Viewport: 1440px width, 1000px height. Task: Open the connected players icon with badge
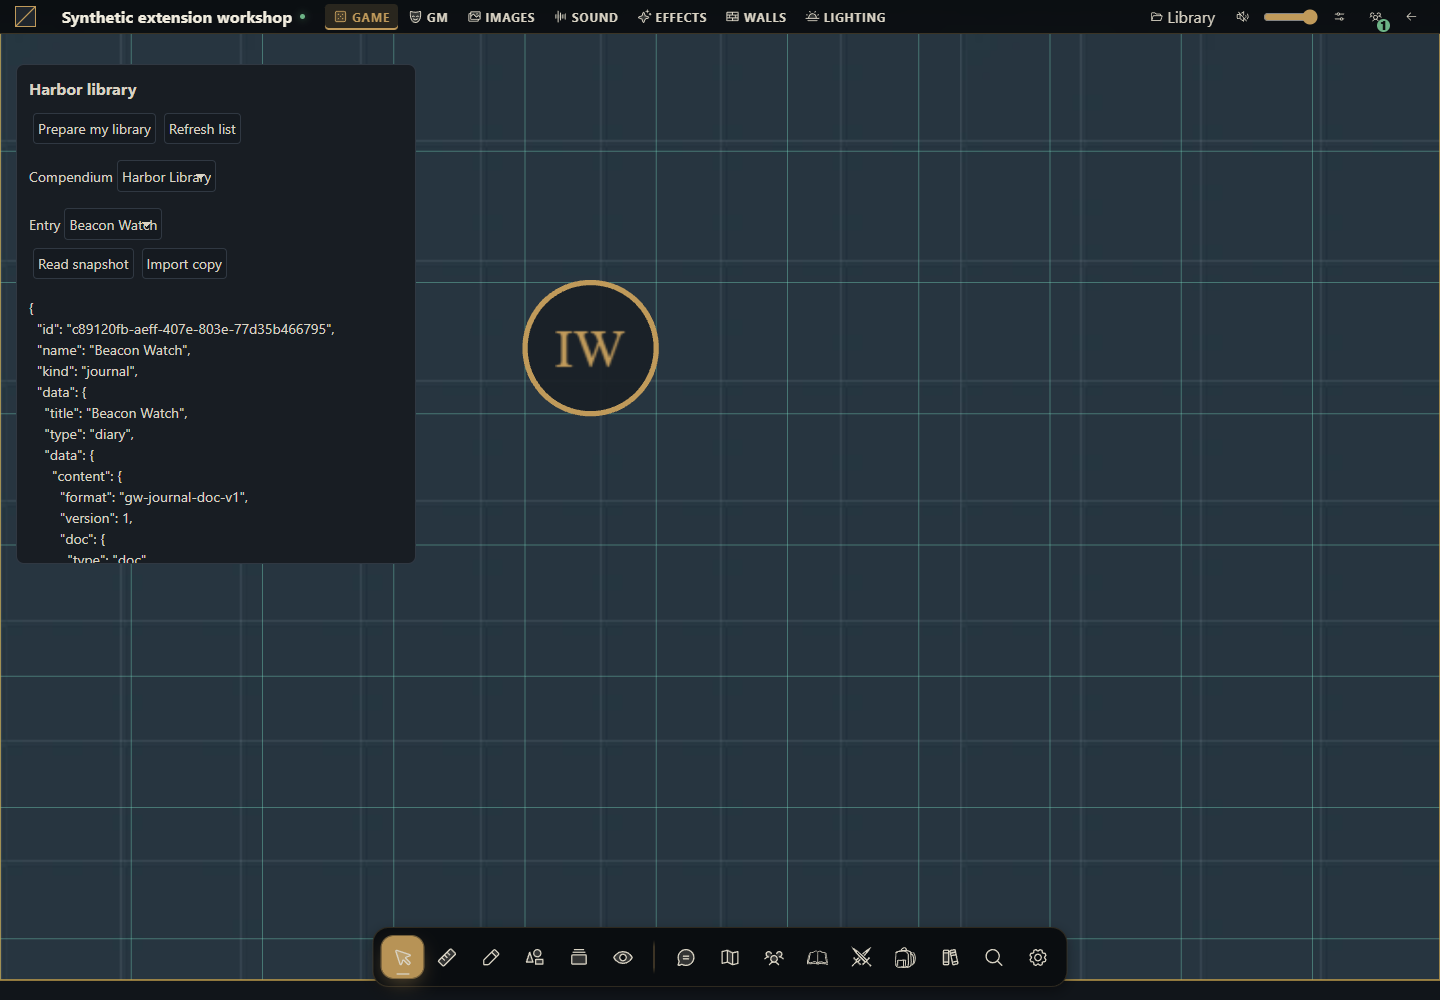pyautogui.click(x=1378, y=18)
